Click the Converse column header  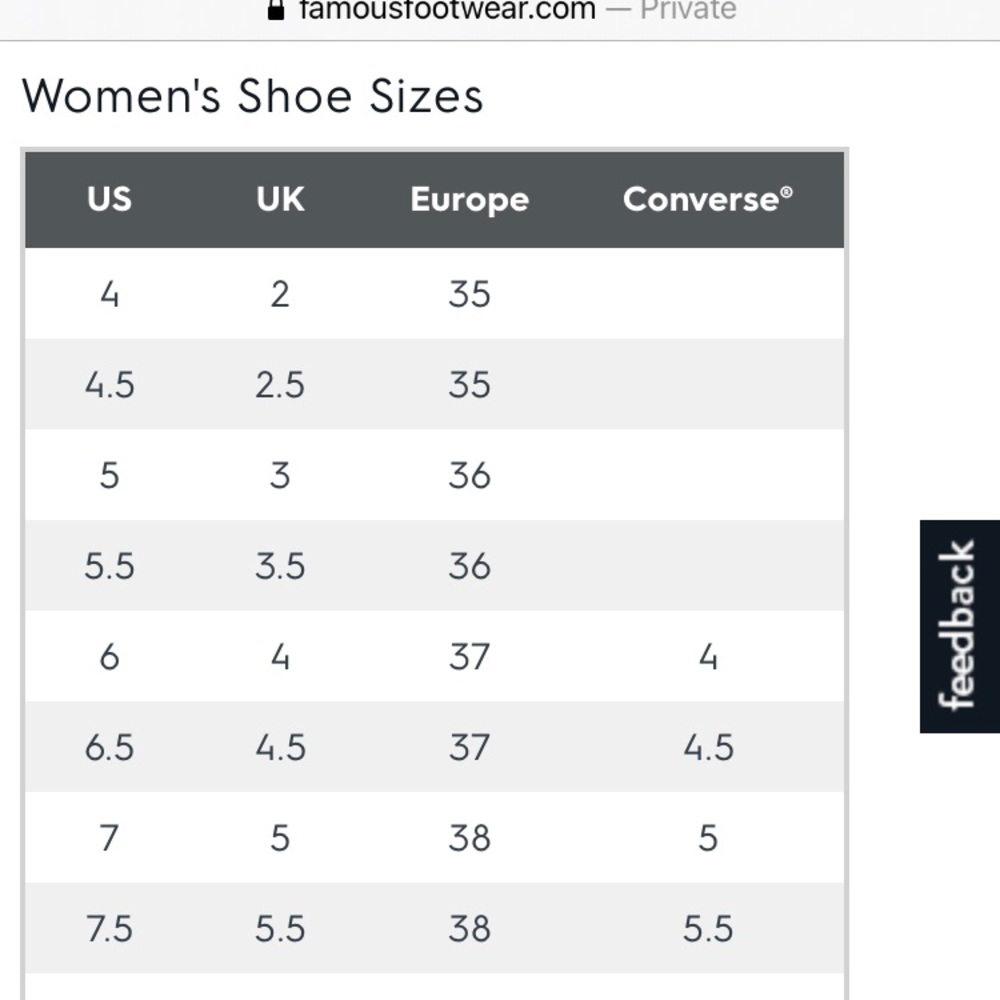pyautogui.click(x=708, y=199)
